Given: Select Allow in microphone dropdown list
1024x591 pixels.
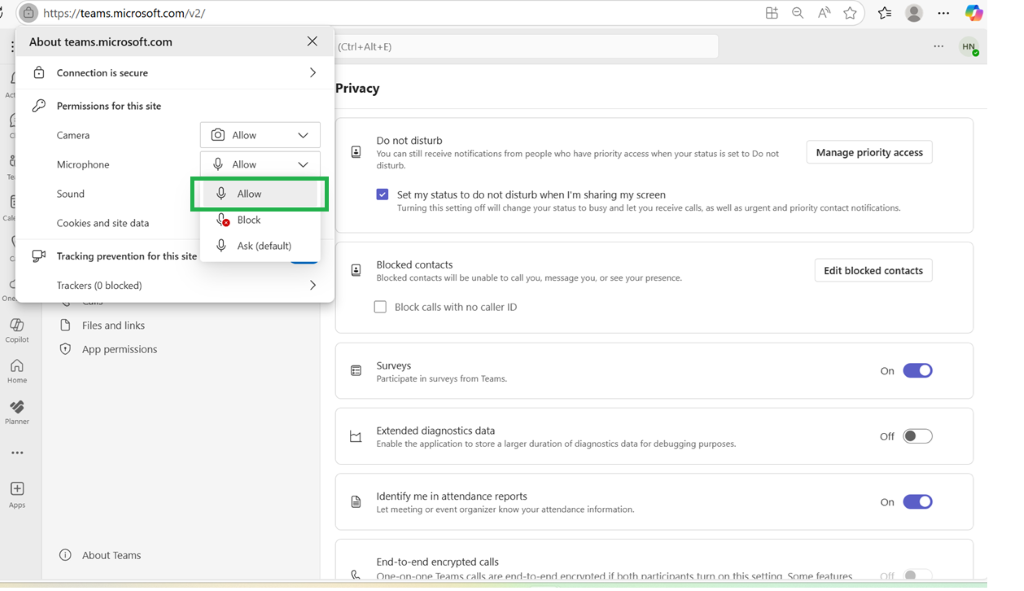Looking at the screenshot, I should (x=260, y=194).
